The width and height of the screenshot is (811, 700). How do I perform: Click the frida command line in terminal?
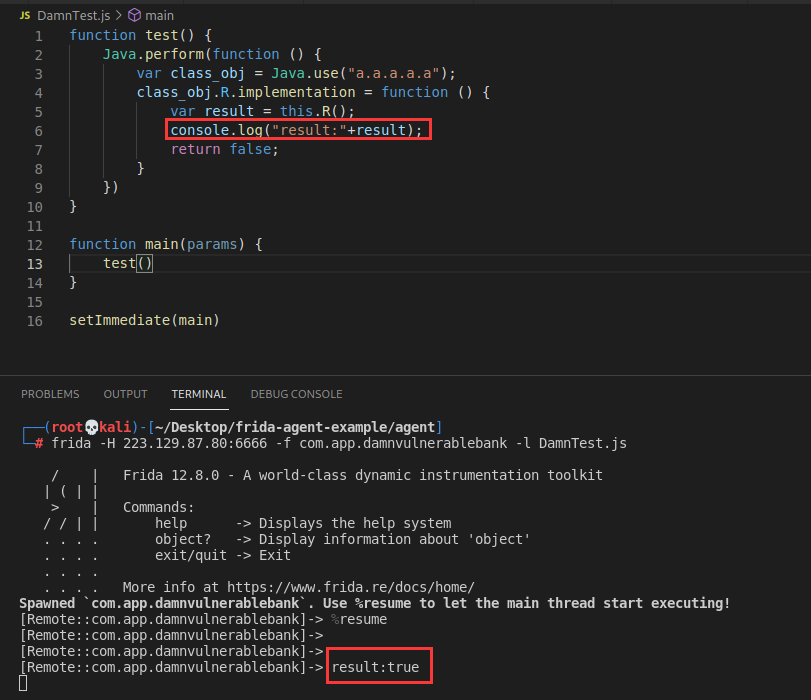pos(339,443)
